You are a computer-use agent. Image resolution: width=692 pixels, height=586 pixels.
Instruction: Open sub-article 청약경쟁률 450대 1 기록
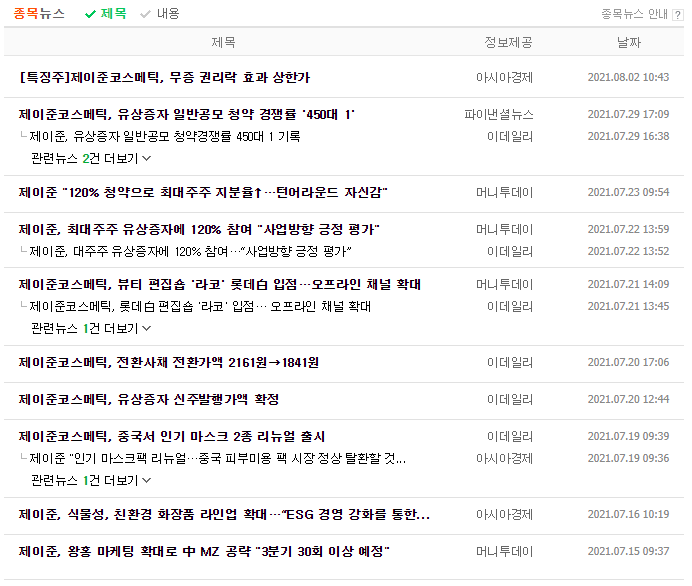pyautogui.click(x=165, y=136)
